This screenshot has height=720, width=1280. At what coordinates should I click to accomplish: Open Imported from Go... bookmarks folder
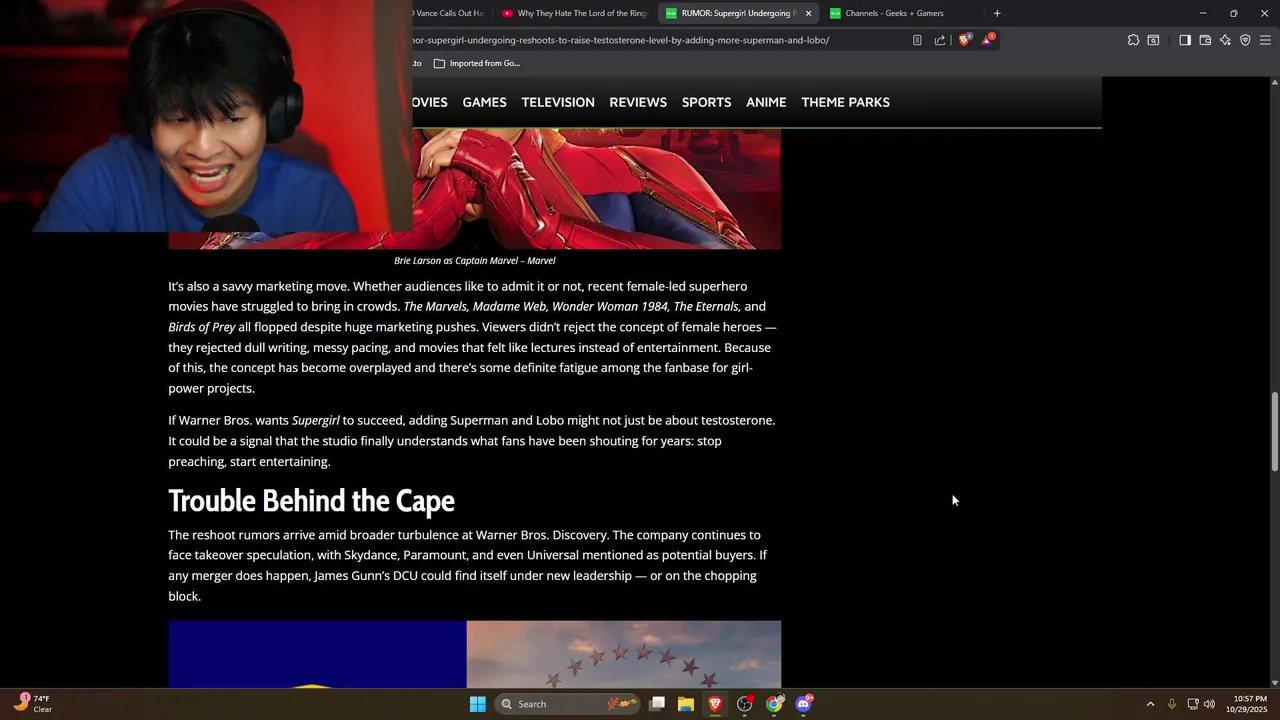point(477,63)
